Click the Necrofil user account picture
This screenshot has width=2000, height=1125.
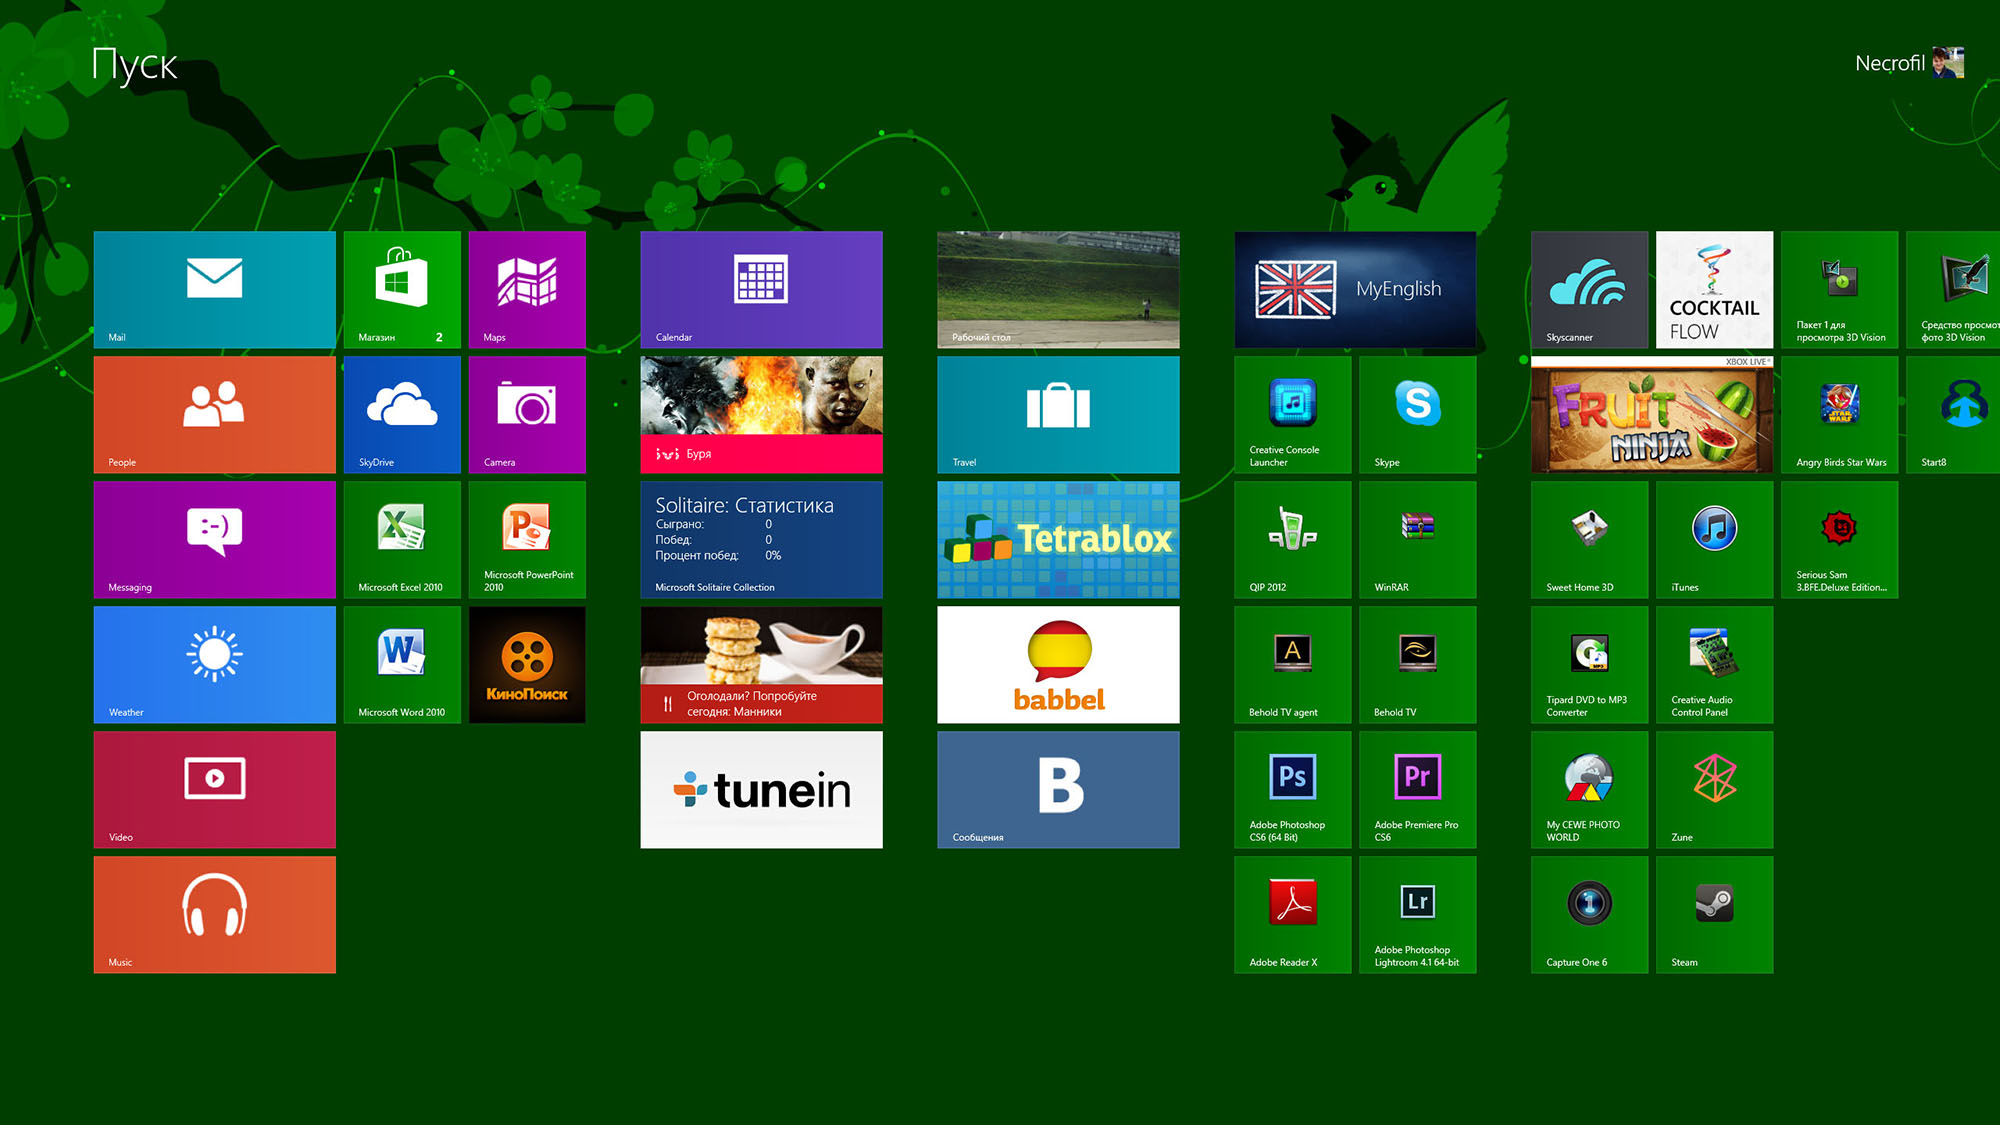pos(1948,63)
